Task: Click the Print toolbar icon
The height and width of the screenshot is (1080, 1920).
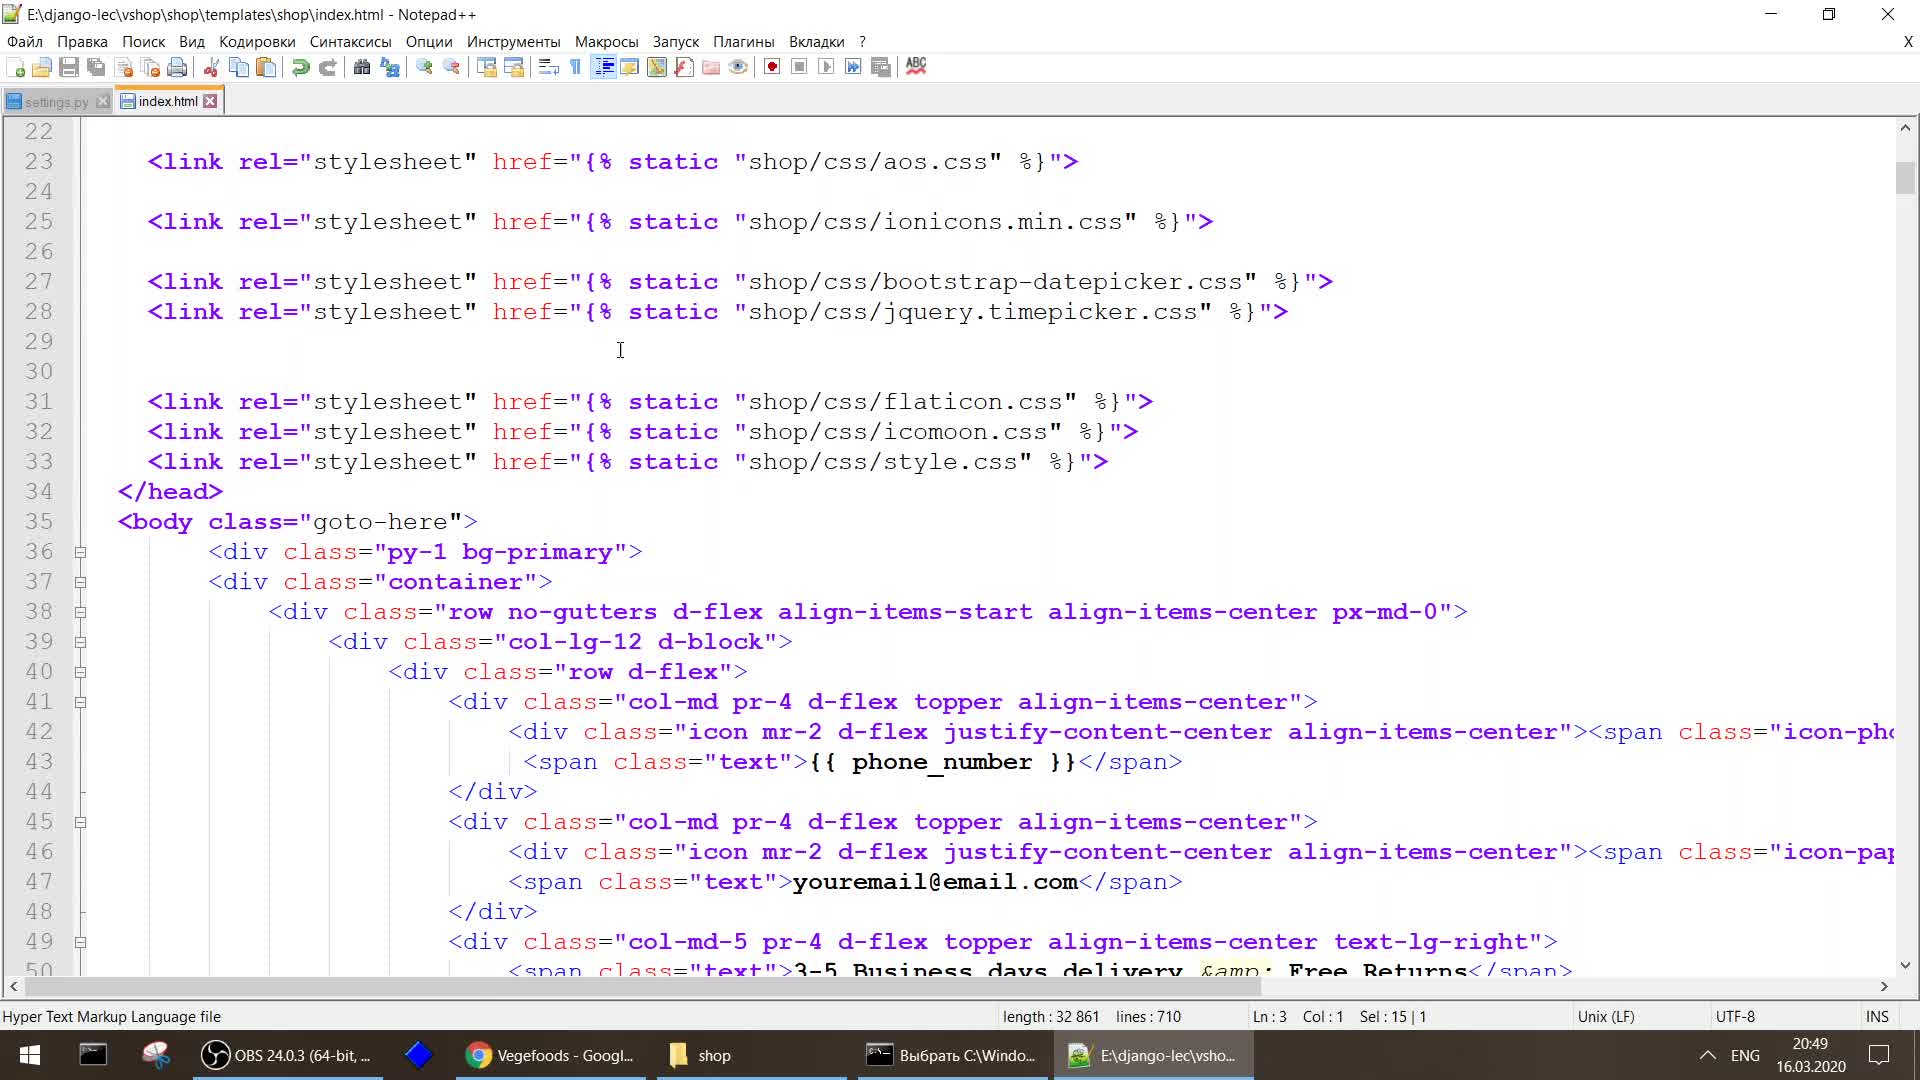Action: [177, 67]
